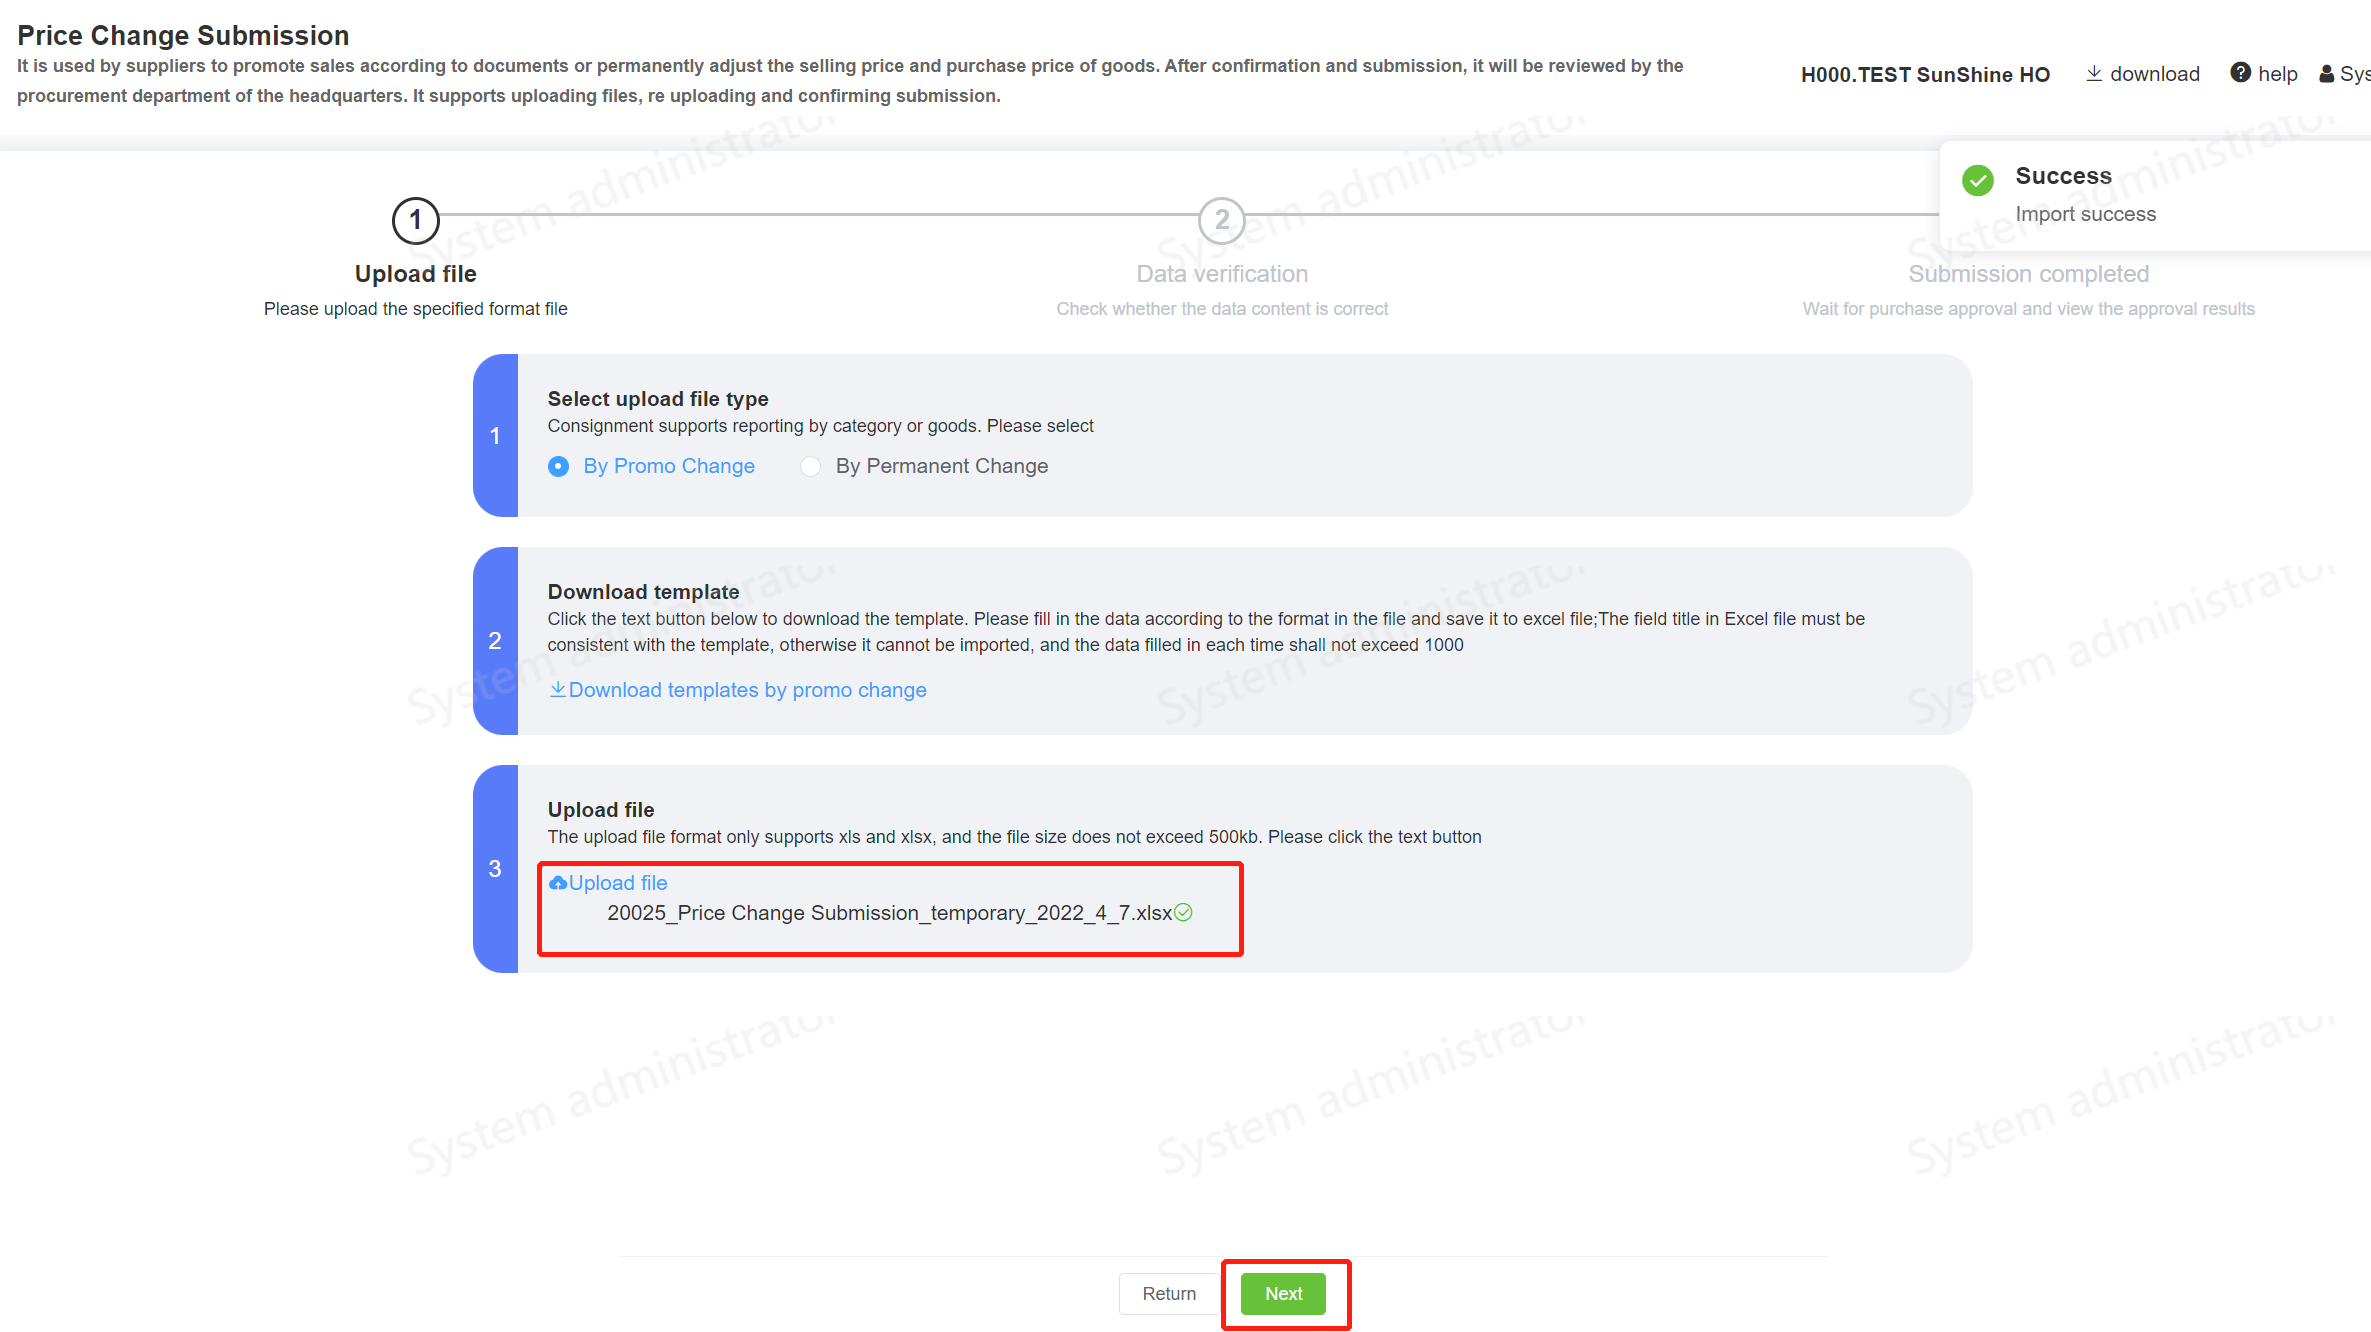Click the green check next to uploaded xlsx
The image size is (2371, 1332).
point(1183,913)
